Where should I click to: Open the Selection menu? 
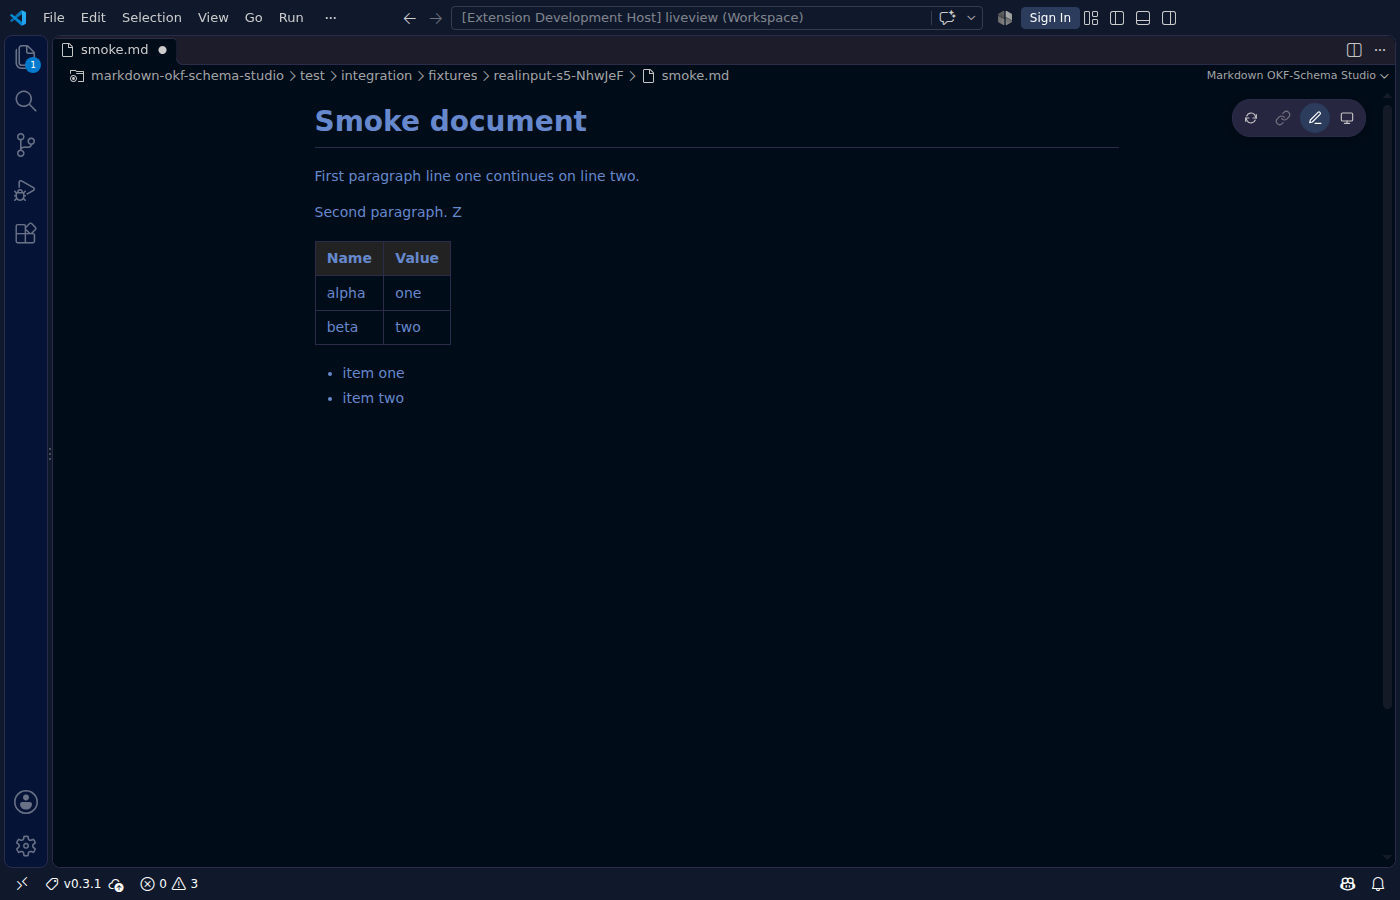pos(152,18)
